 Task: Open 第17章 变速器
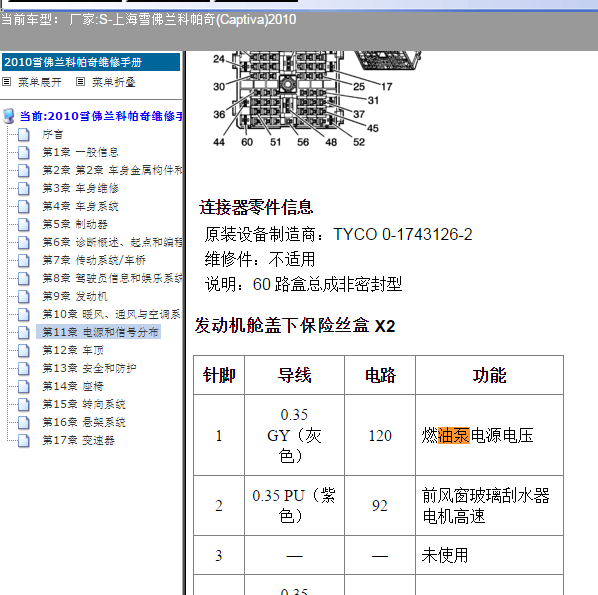78,440
